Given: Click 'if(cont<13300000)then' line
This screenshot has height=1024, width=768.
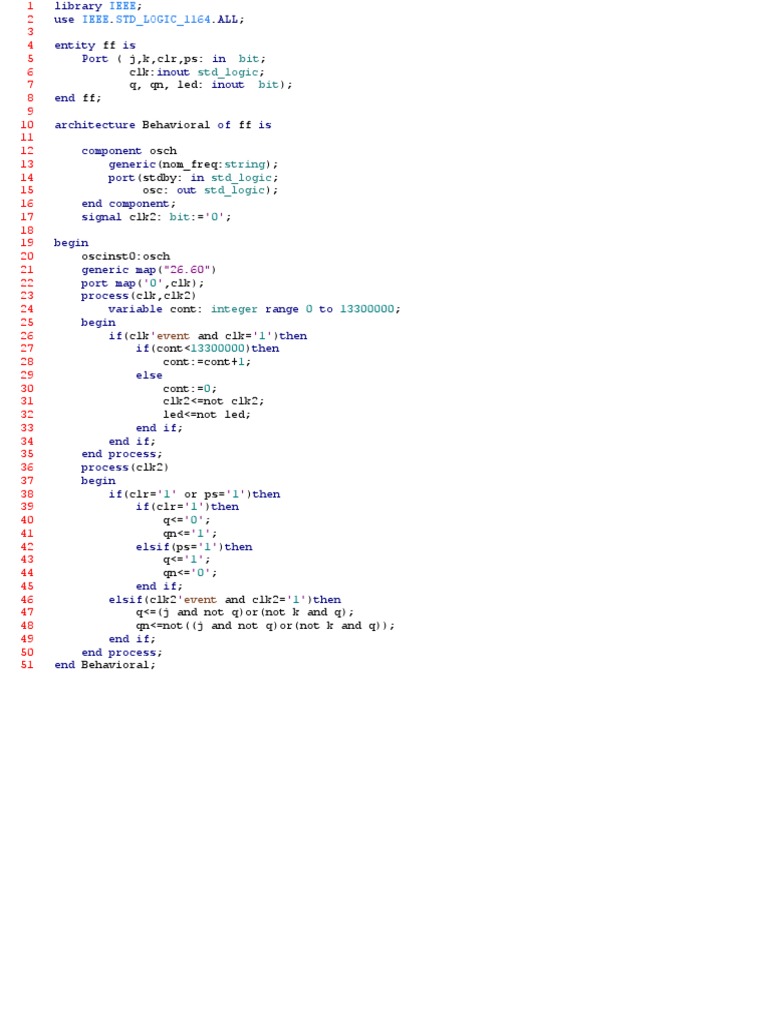Looking at the screenshot, I should (208, 349).
